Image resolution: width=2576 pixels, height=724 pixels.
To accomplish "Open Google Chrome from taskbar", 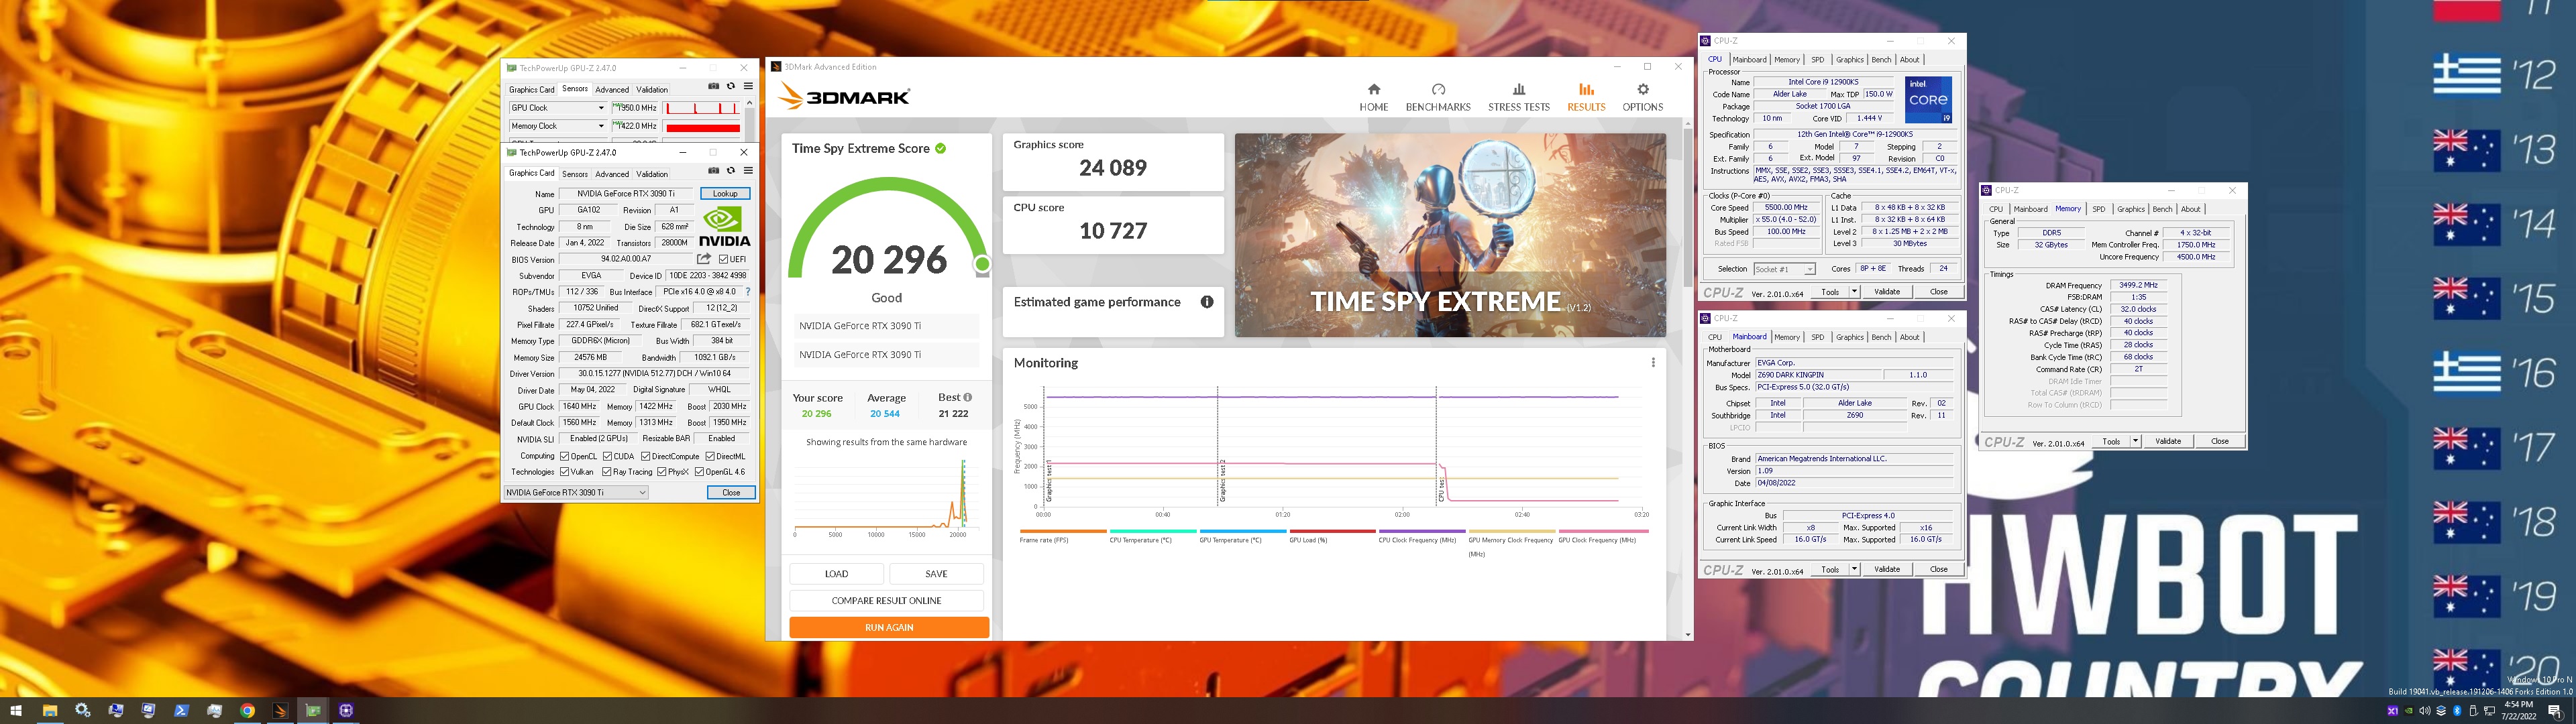I will [x=247, y=711].
